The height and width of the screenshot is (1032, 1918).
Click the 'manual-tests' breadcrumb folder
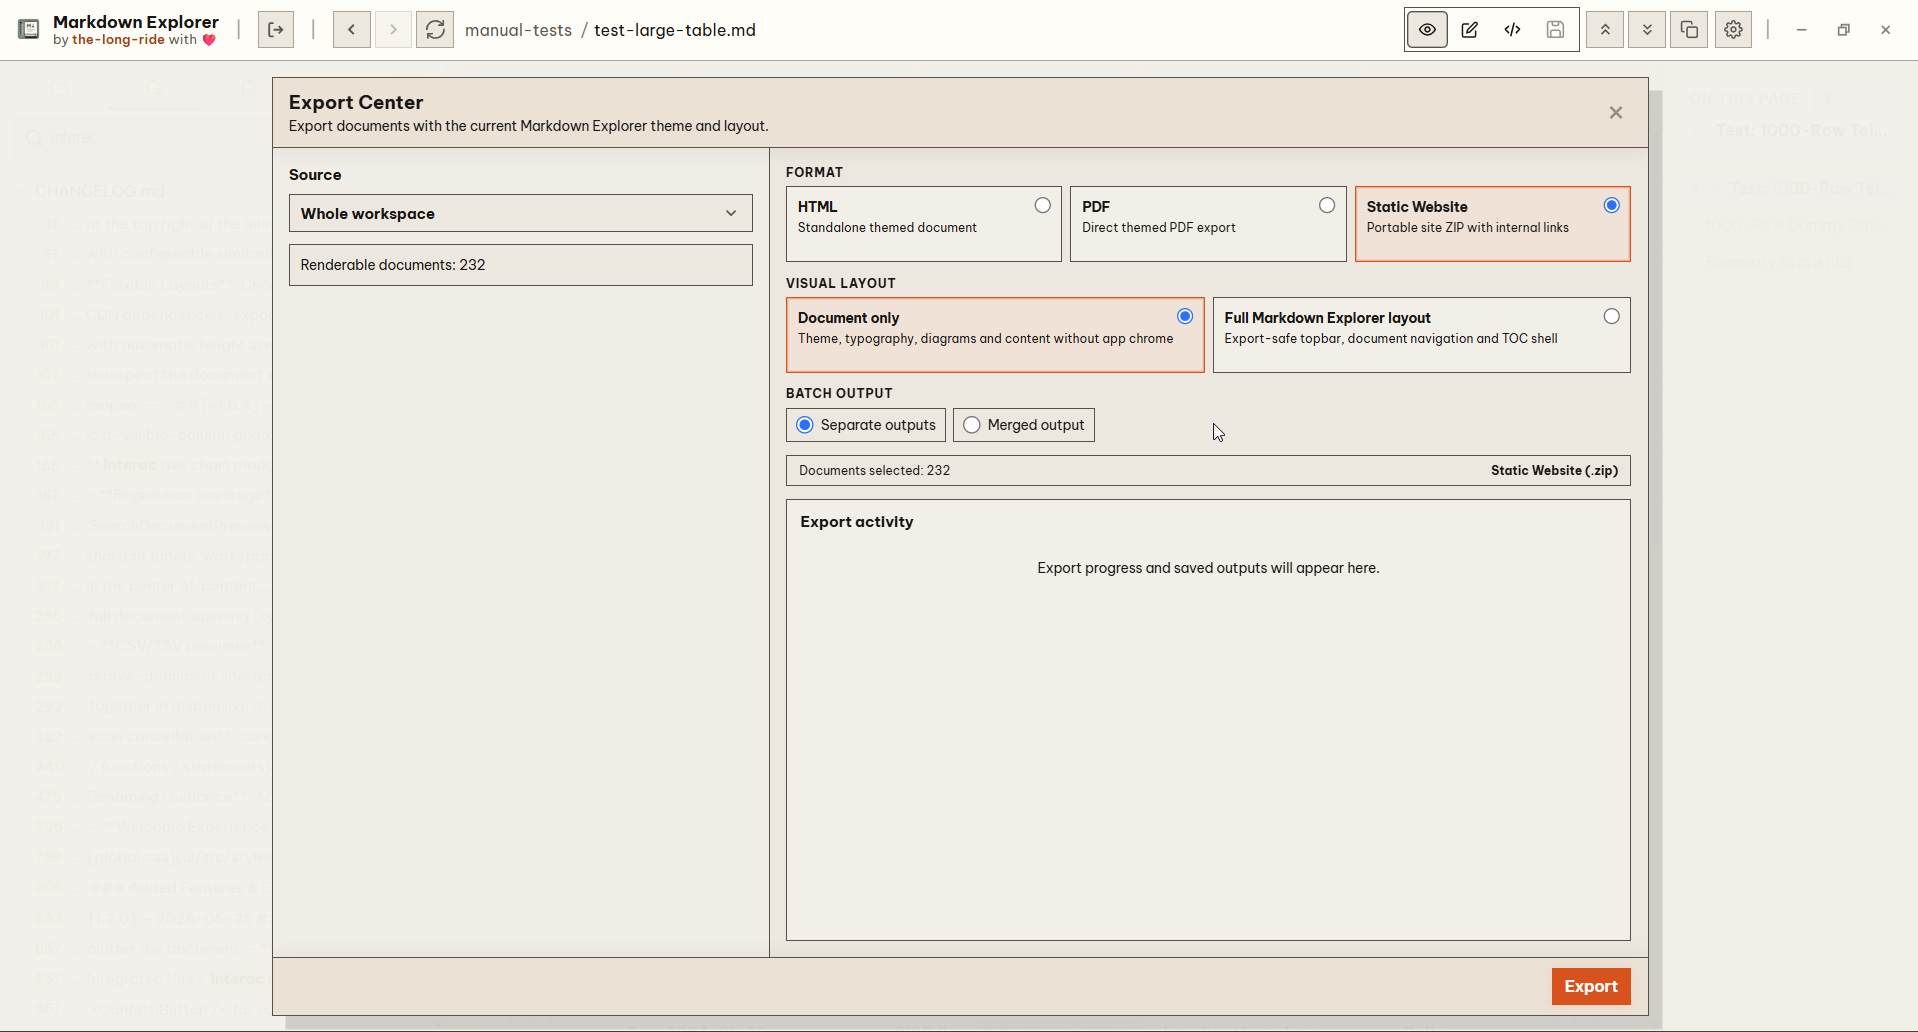518,30
